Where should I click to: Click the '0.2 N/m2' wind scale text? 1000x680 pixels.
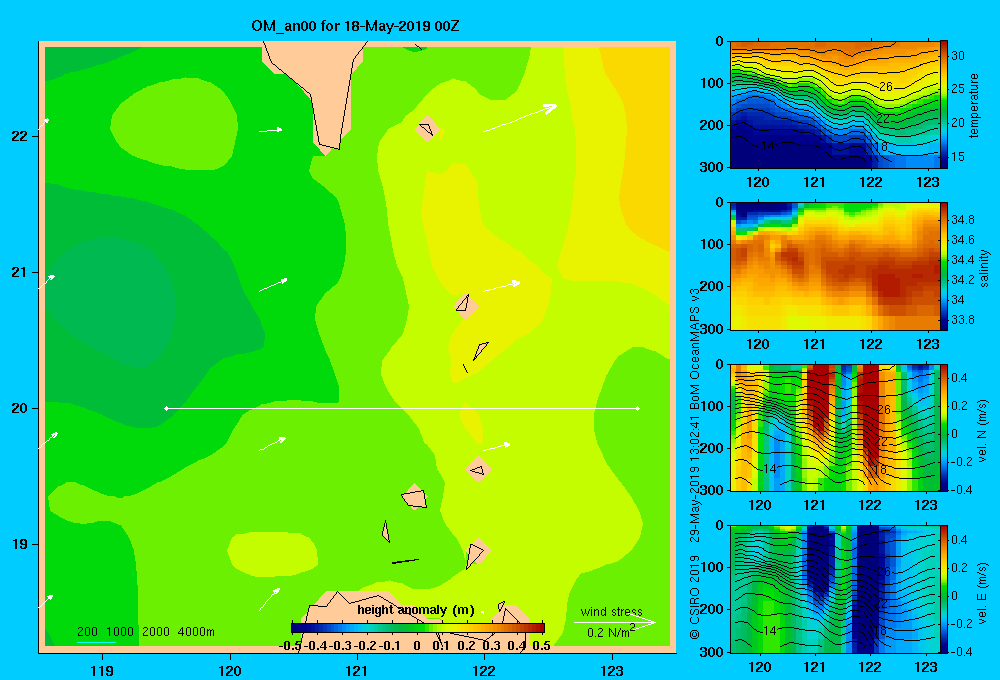click(x=610, y=632)
